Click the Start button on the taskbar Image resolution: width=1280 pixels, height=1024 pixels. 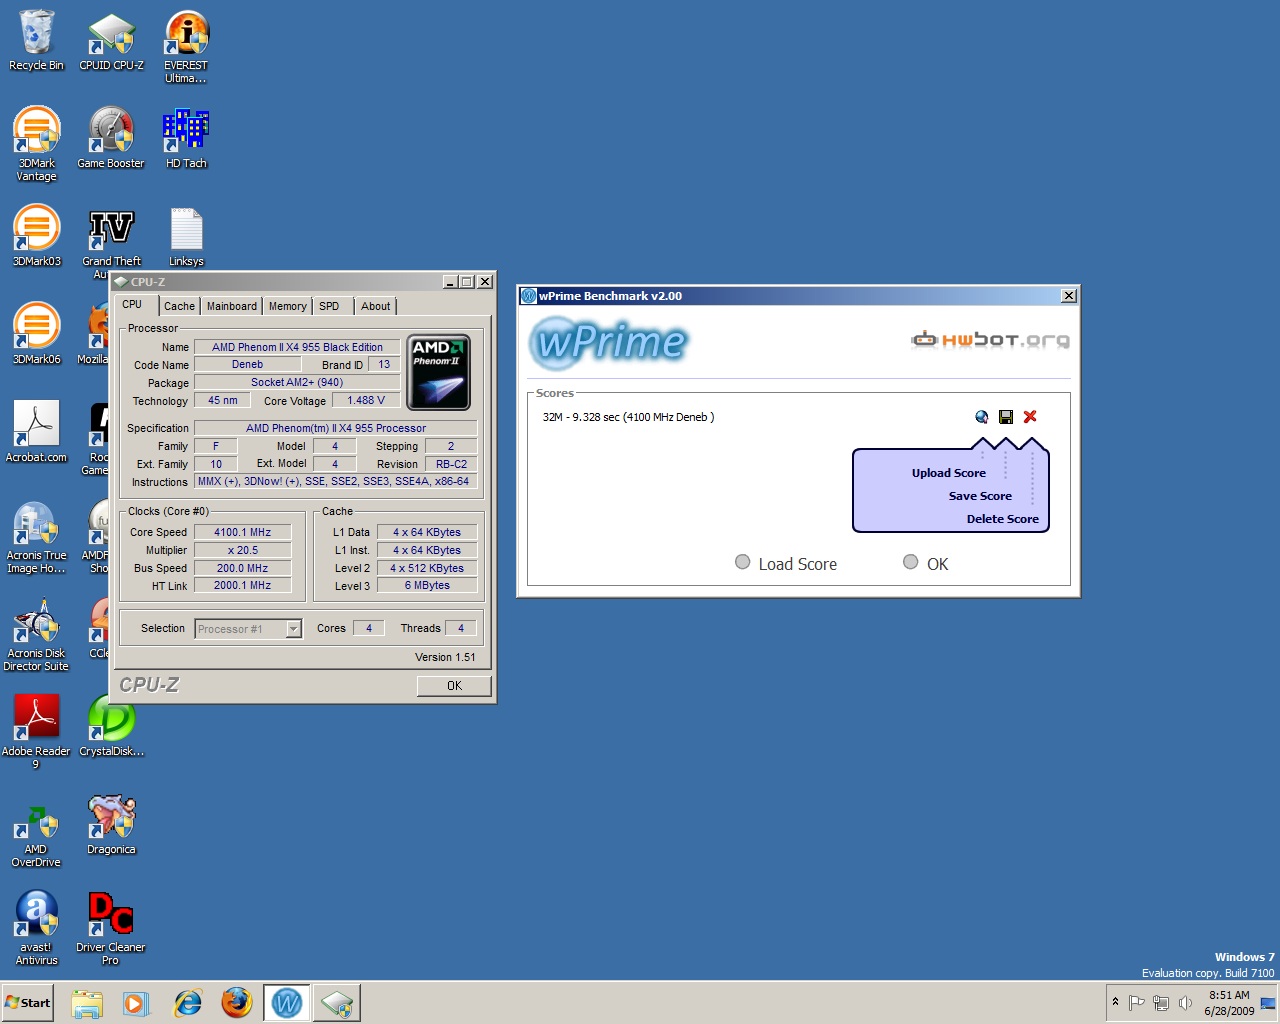[x=27, y=1002]
